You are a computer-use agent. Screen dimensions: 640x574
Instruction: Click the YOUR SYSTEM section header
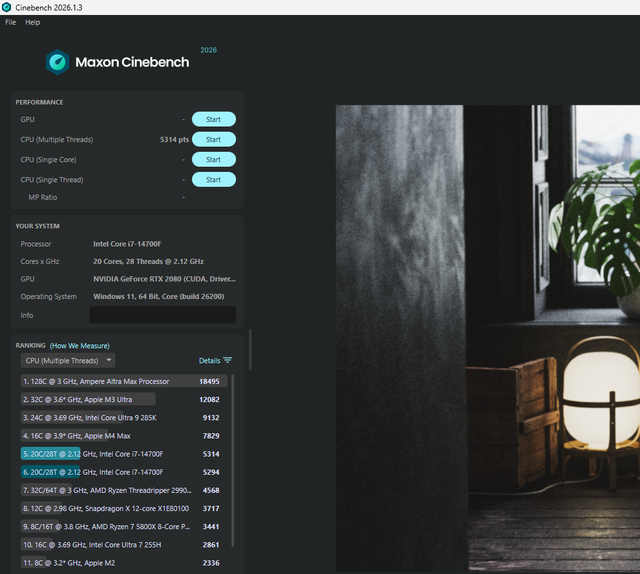pyautogui.click(x=38, y=226)
